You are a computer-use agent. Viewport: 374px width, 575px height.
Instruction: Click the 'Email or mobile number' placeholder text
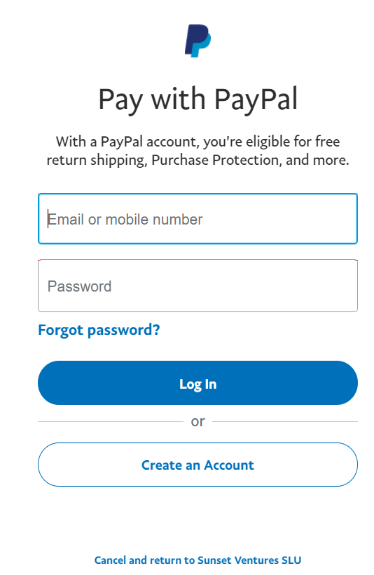click(125, 219)
